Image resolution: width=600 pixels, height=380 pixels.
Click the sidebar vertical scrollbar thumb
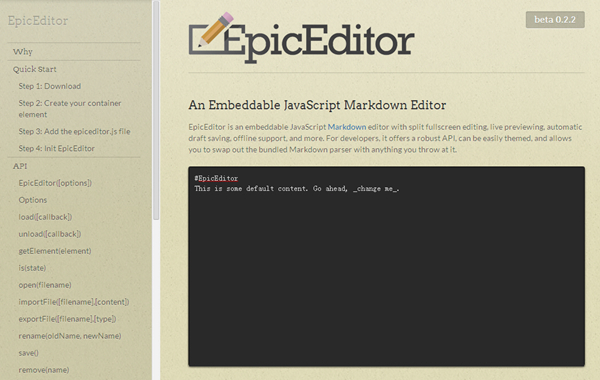click(x=156, y=110)
